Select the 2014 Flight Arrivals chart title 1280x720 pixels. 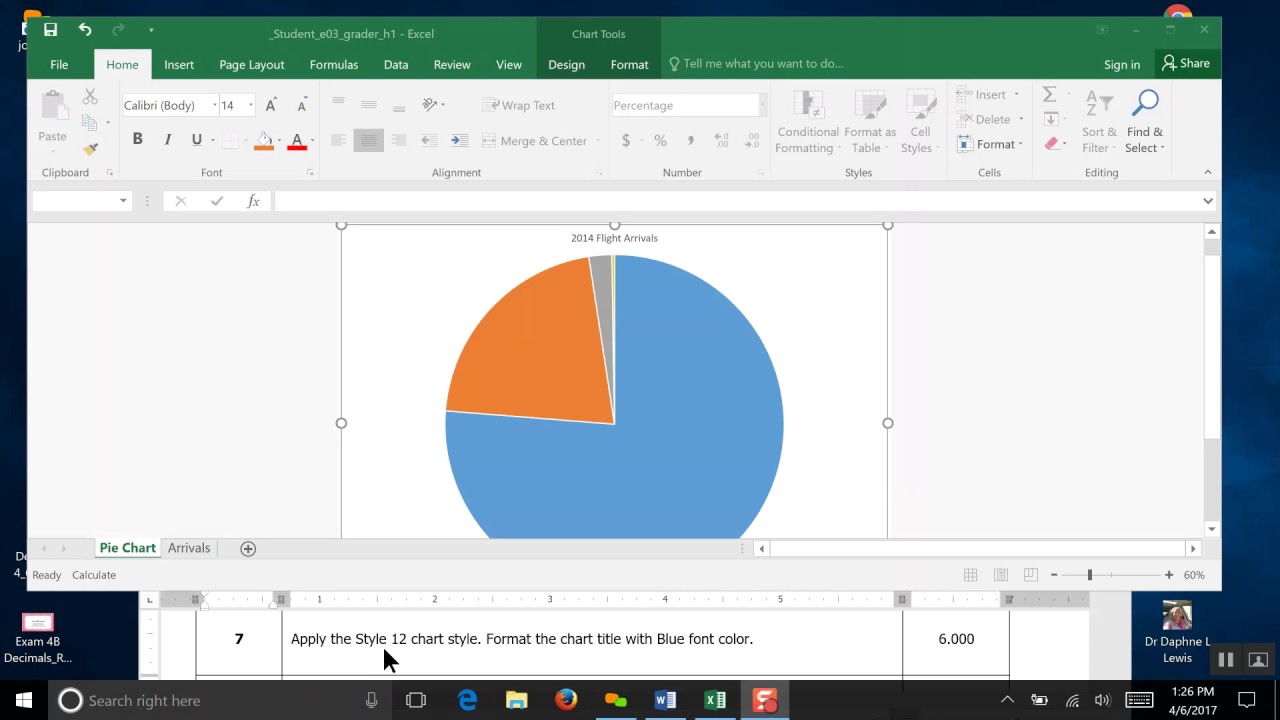614,238
